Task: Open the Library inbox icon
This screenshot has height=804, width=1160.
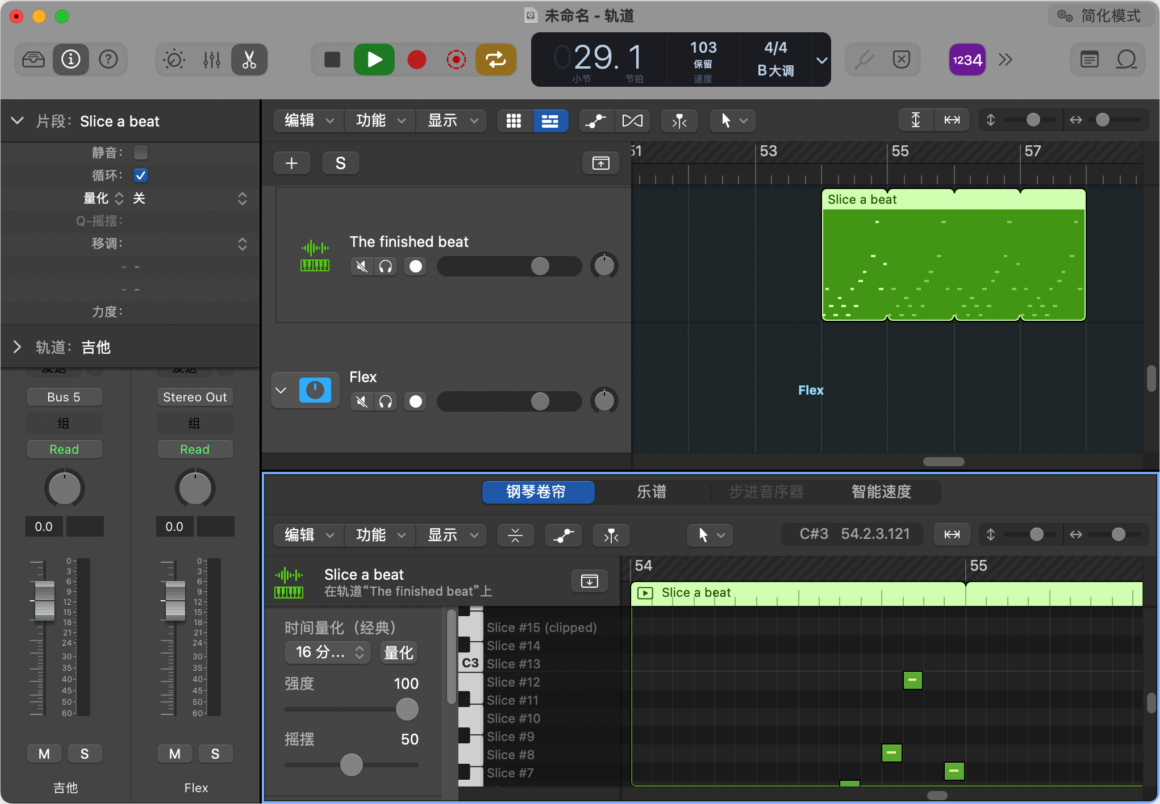Action: tap(33, 60)
